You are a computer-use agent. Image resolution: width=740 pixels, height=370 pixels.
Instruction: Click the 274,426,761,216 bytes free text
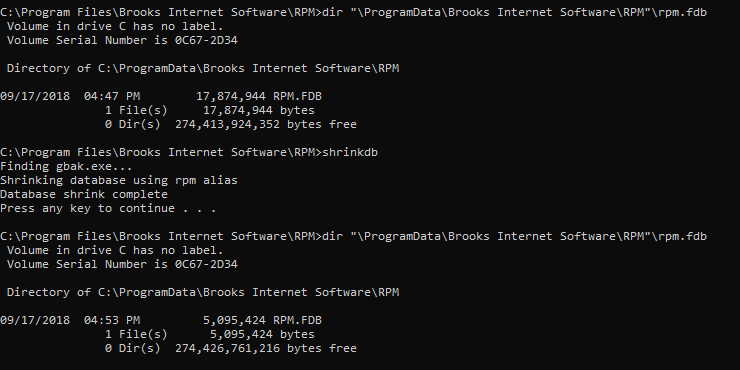click(266, 348)
